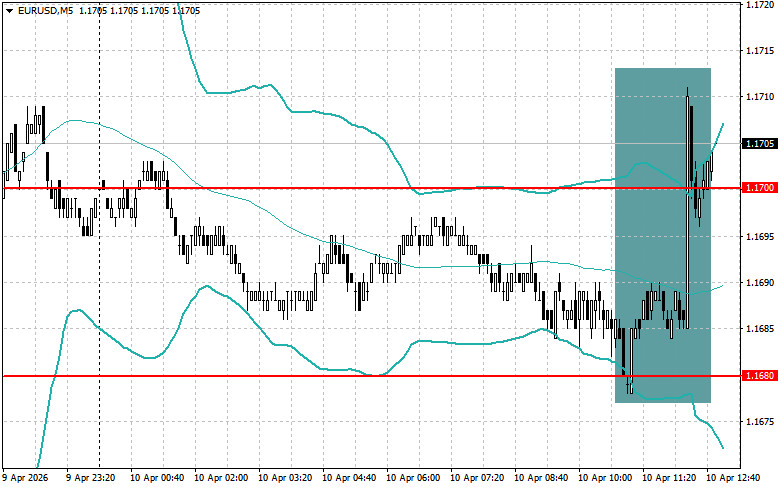Click the 9 Apr 23:20 time label
The image size is (781, 489).
click(x=91, y=478)
